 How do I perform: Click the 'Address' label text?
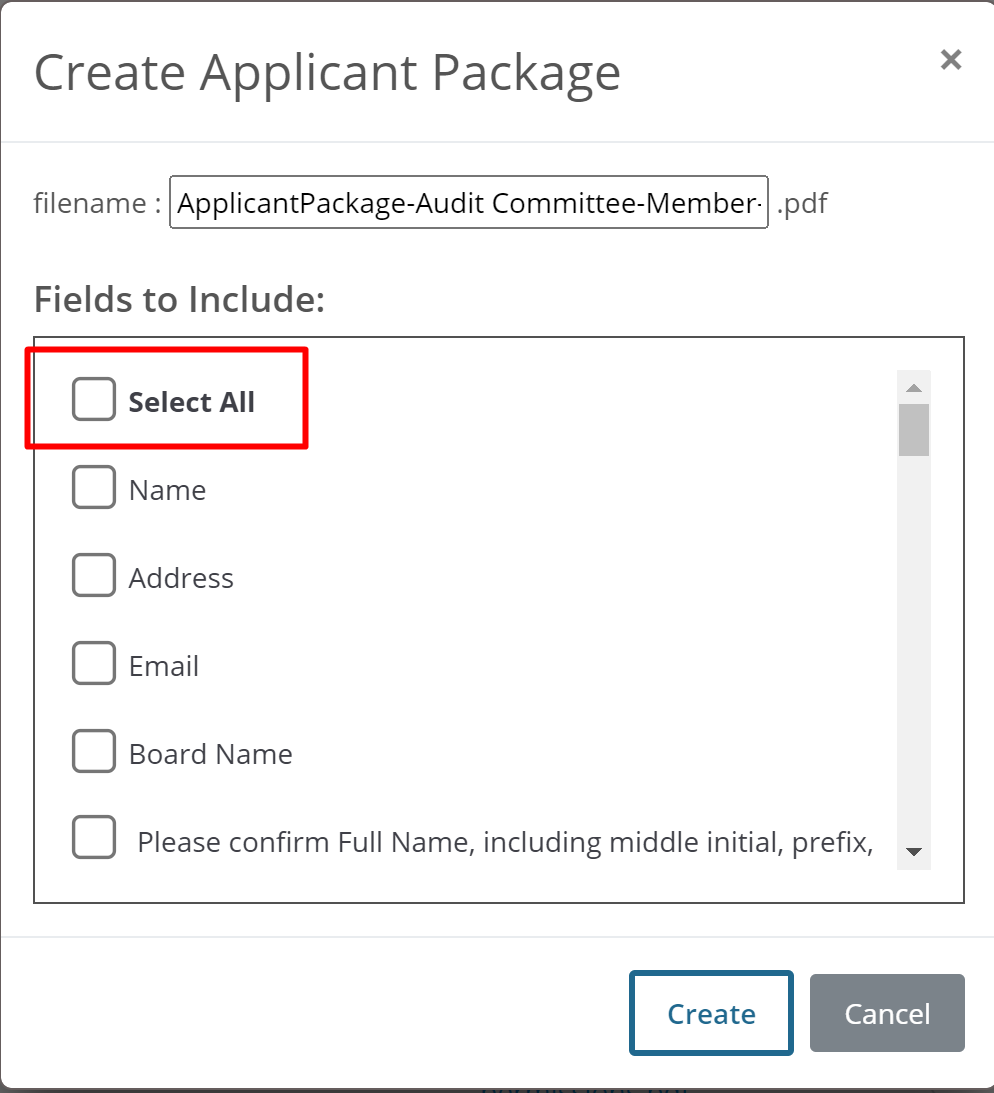tap(181, 578)
